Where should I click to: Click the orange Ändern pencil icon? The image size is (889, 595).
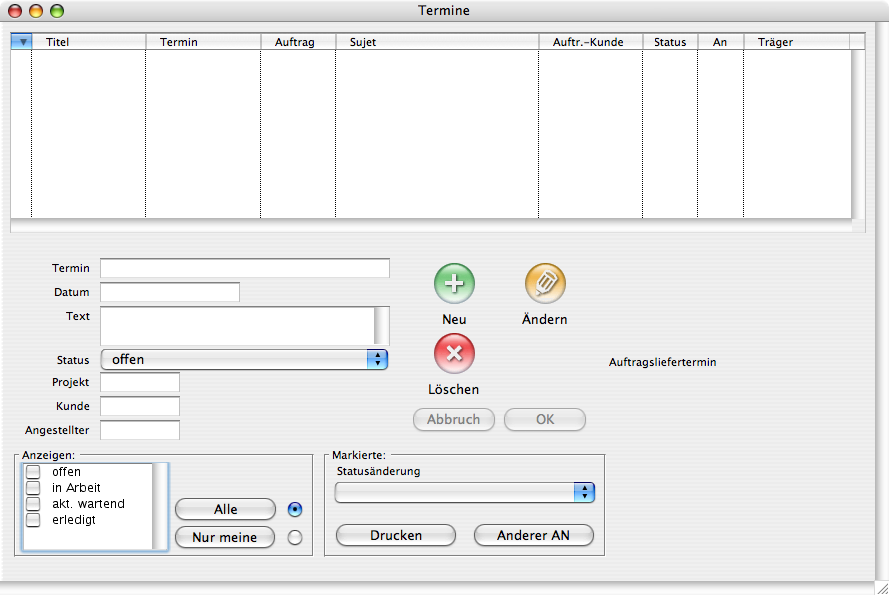(x=545, y=284)
